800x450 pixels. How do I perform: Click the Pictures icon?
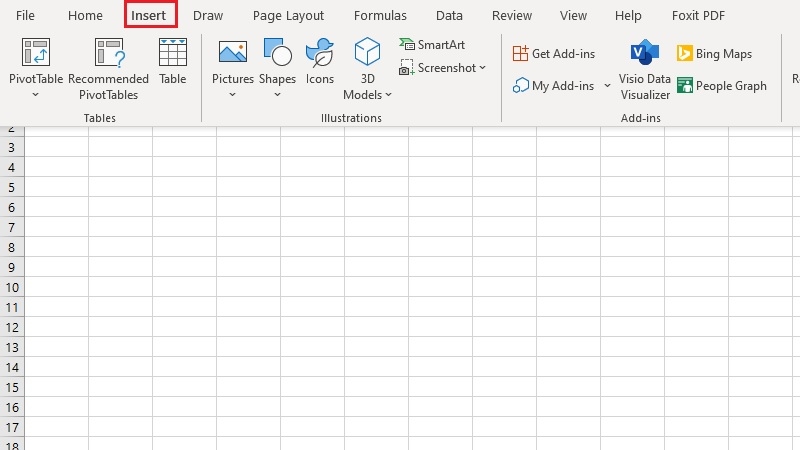(233, 52)
